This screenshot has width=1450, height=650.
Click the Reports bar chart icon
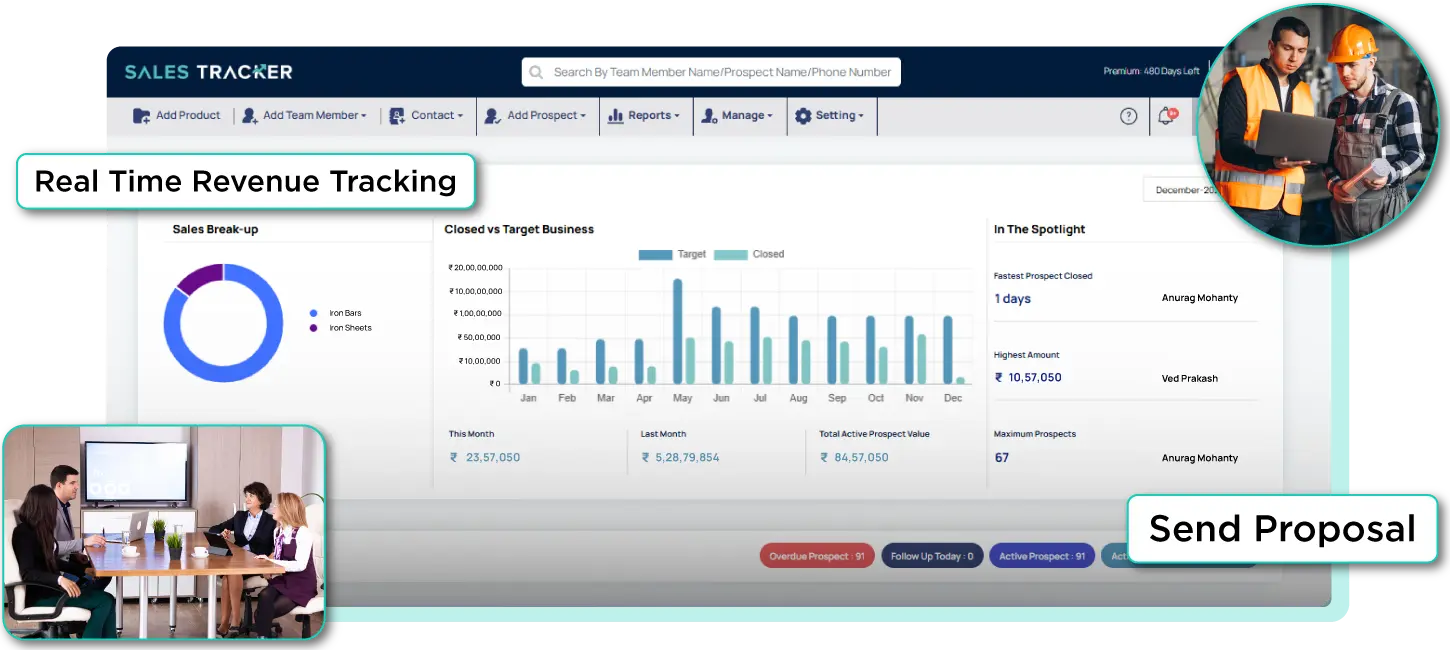[x=616, y=116]
